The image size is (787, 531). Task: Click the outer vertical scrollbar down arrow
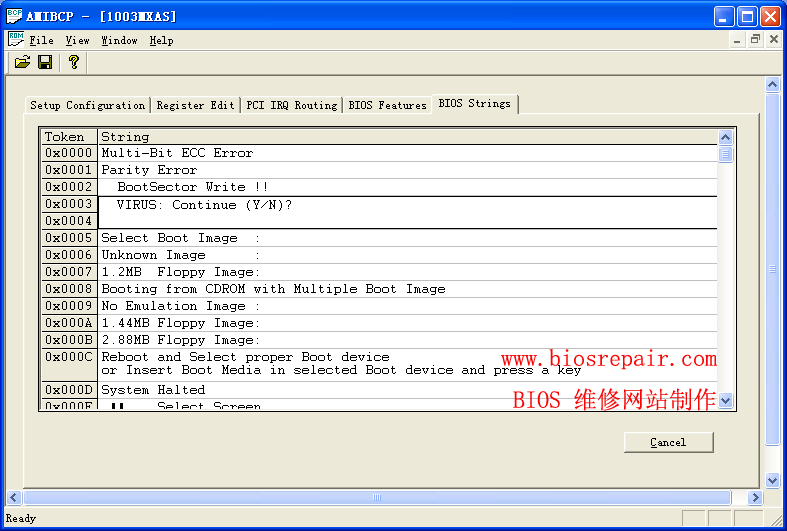(772, 480)
